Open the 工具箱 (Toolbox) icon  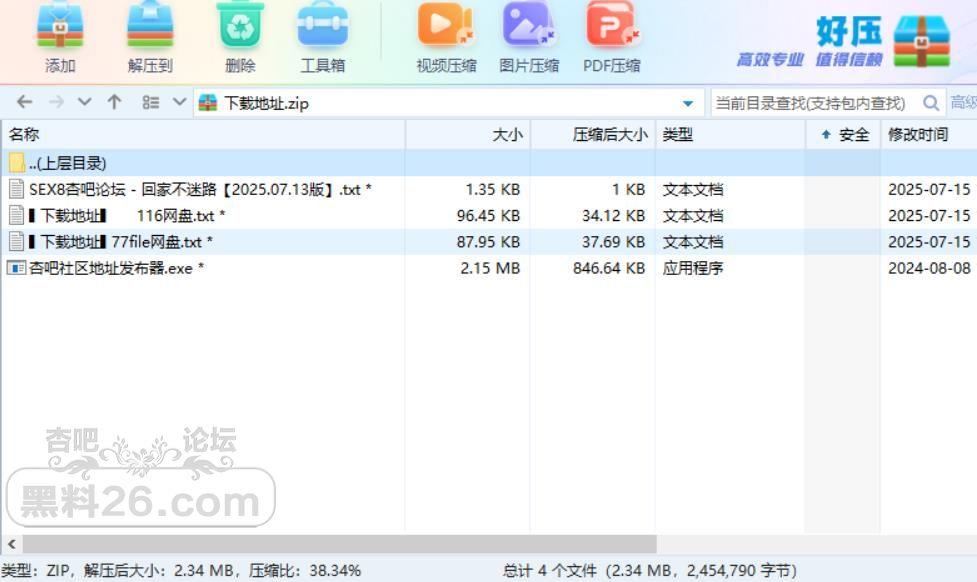tap(323, 25)
